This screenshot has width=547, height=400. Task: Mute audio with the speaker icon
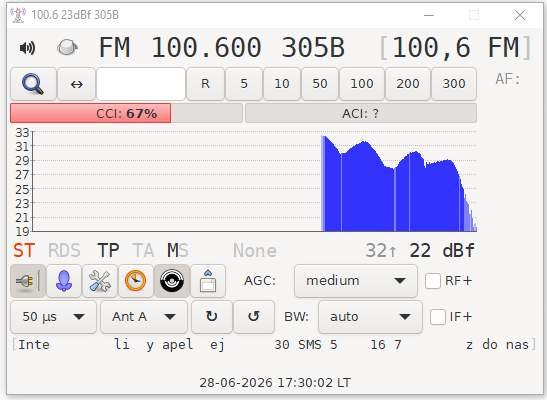(x=27, y=47)
